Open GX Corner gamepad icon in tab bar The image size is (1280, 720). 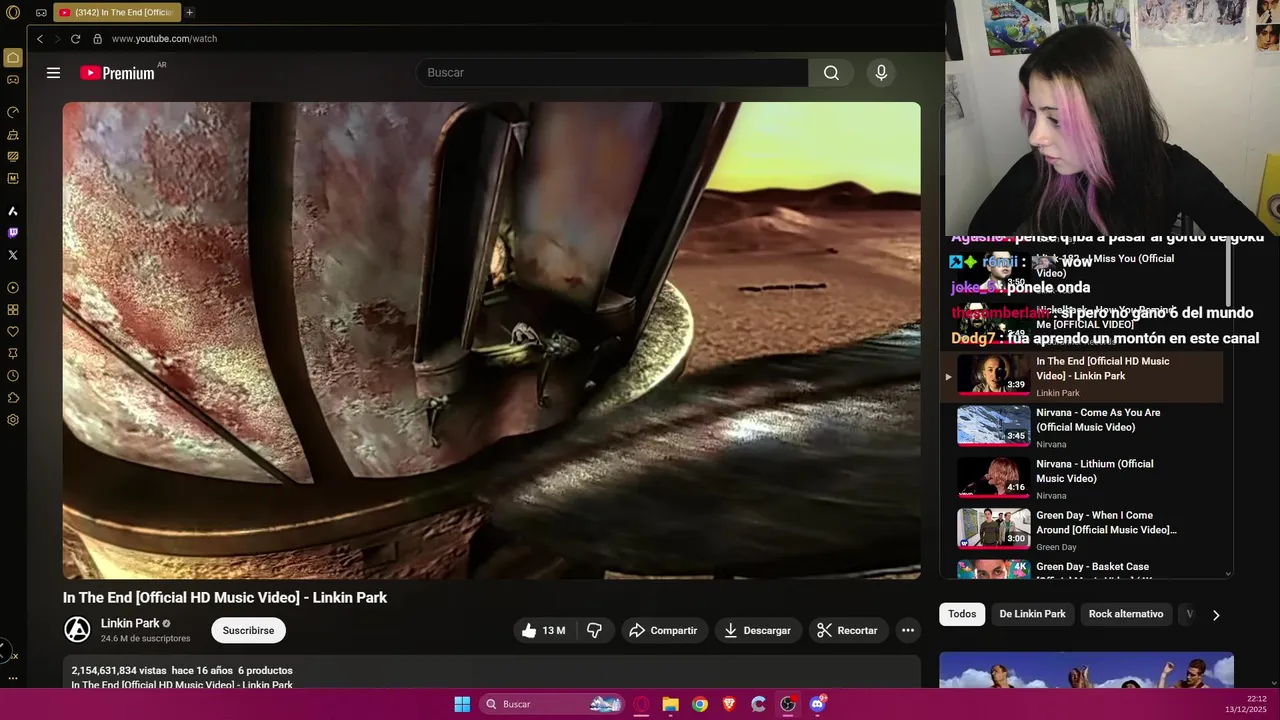41,13
